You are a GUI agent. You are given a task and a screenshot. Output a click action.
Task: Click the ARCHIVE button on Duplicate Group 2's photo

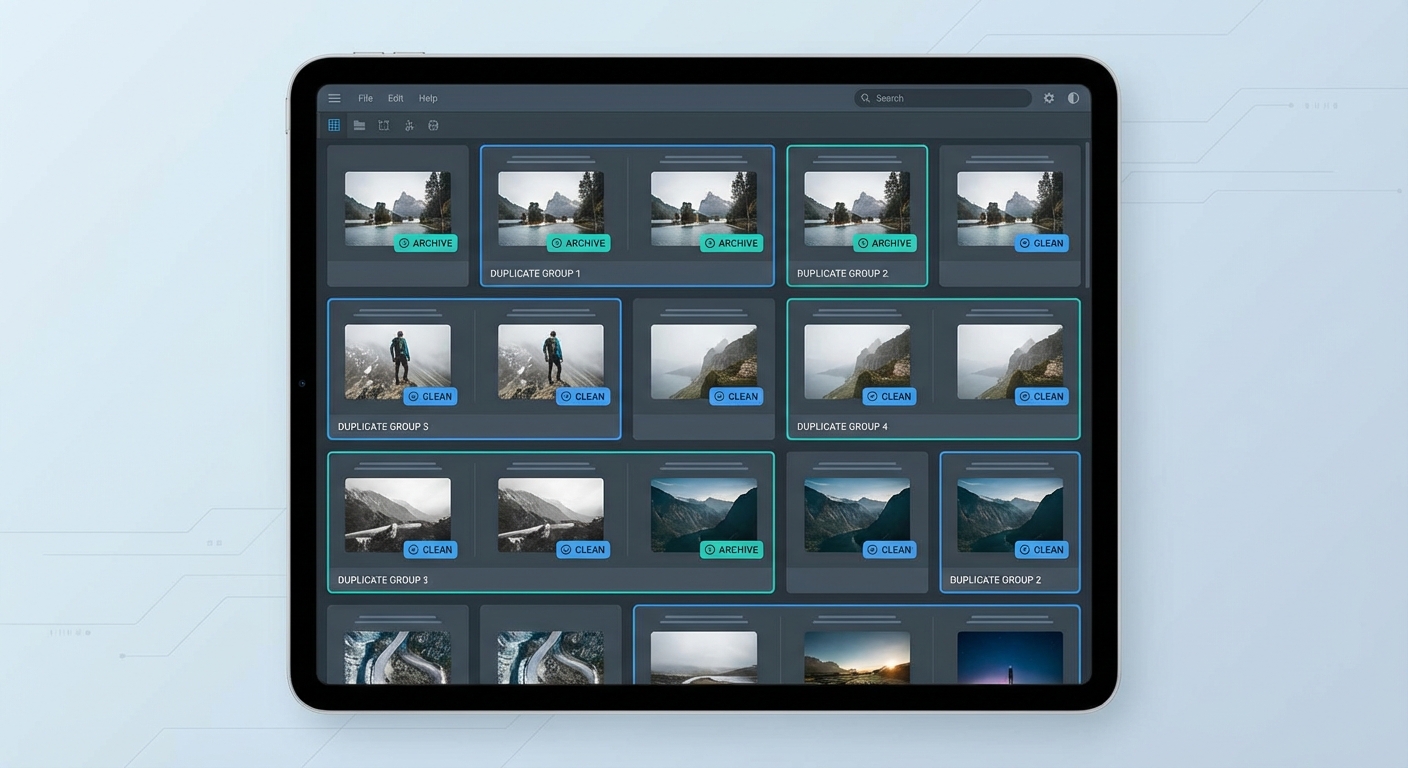[885, 243]
